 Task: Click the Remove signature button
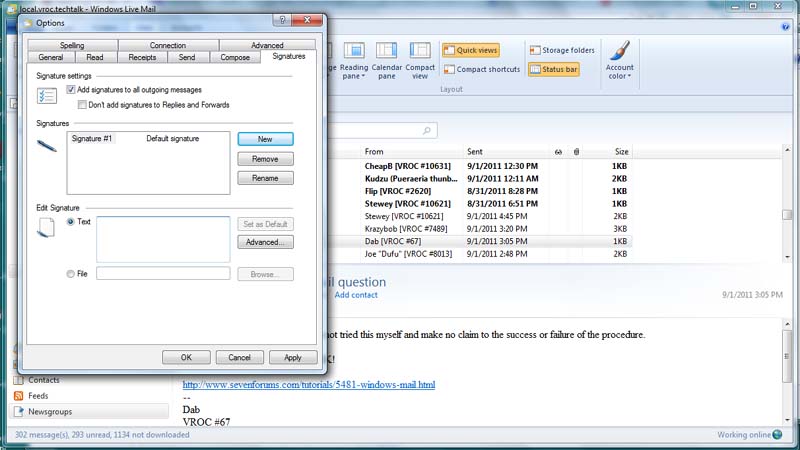(x=265, y=159)
